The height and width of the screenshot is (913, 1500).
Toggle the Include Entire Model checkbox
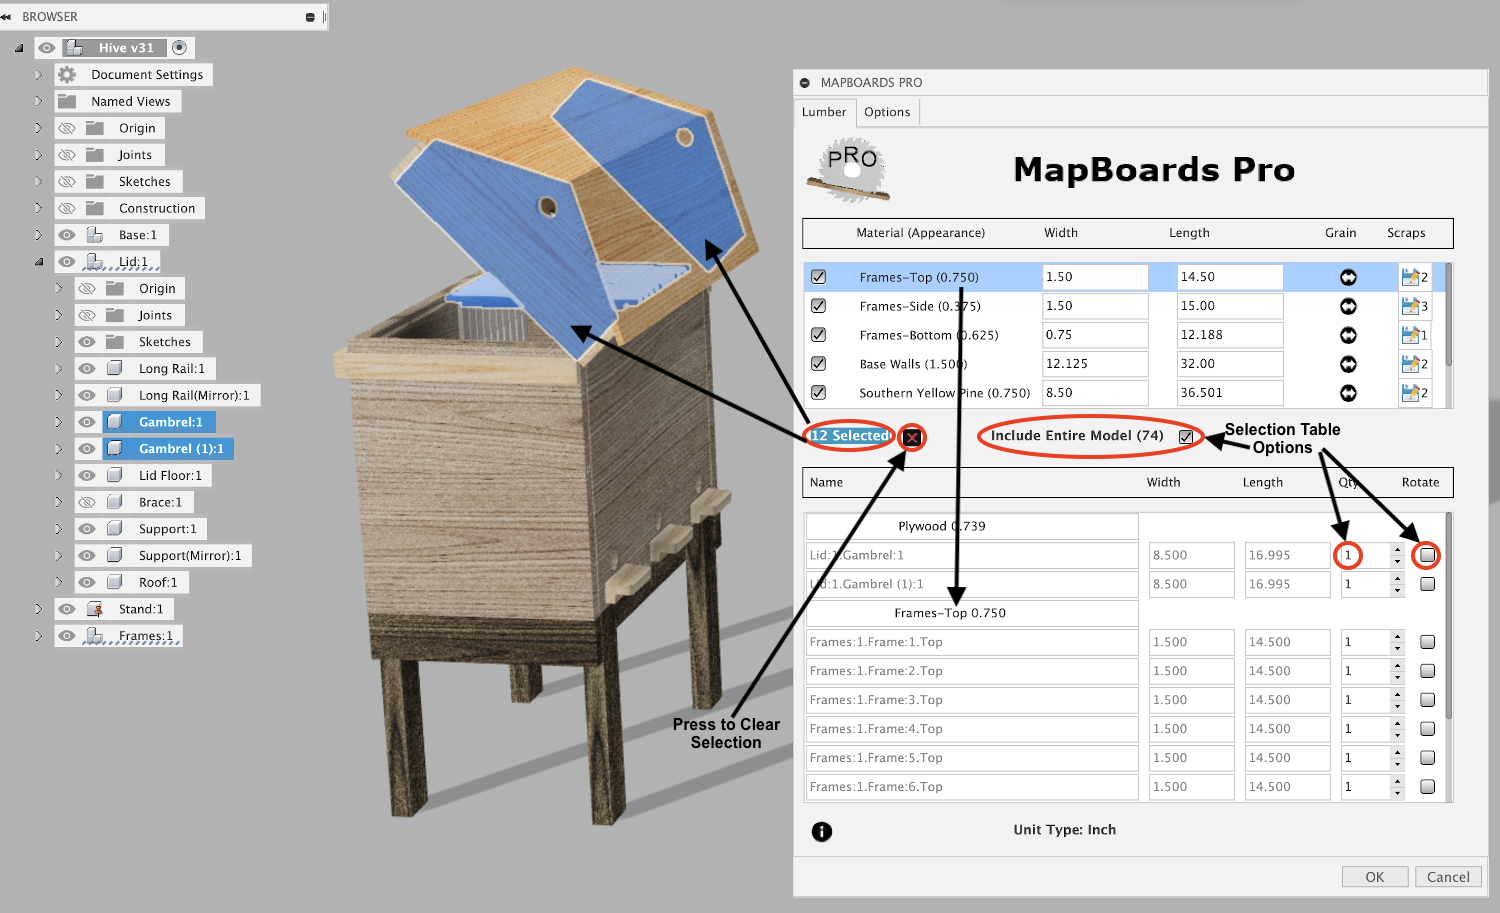1186,437
